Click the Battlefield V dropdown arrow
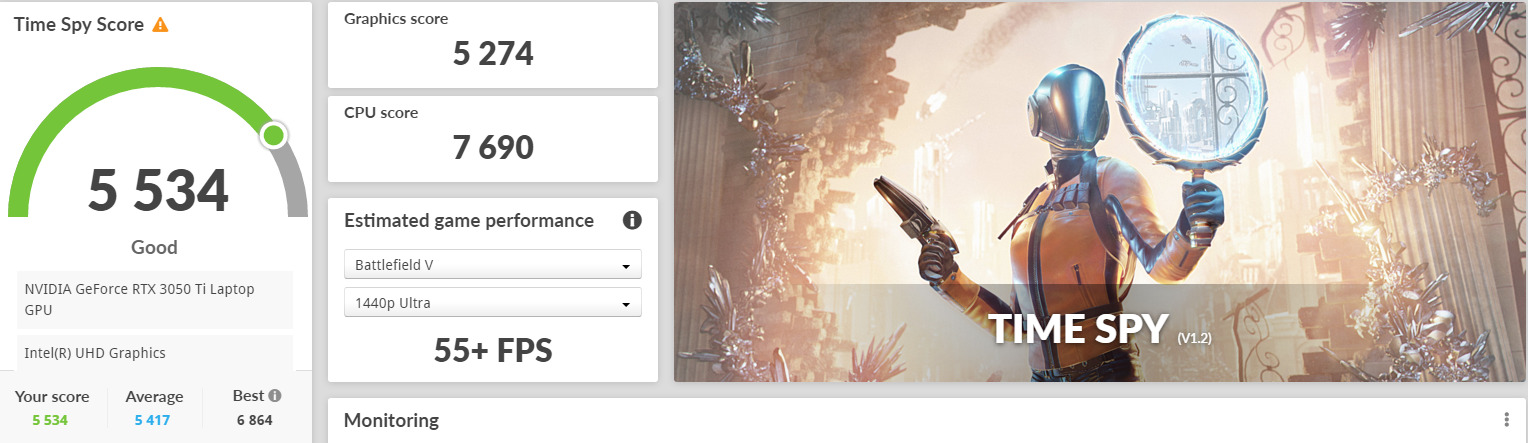 pyautogui.click(x=626, y=266)
